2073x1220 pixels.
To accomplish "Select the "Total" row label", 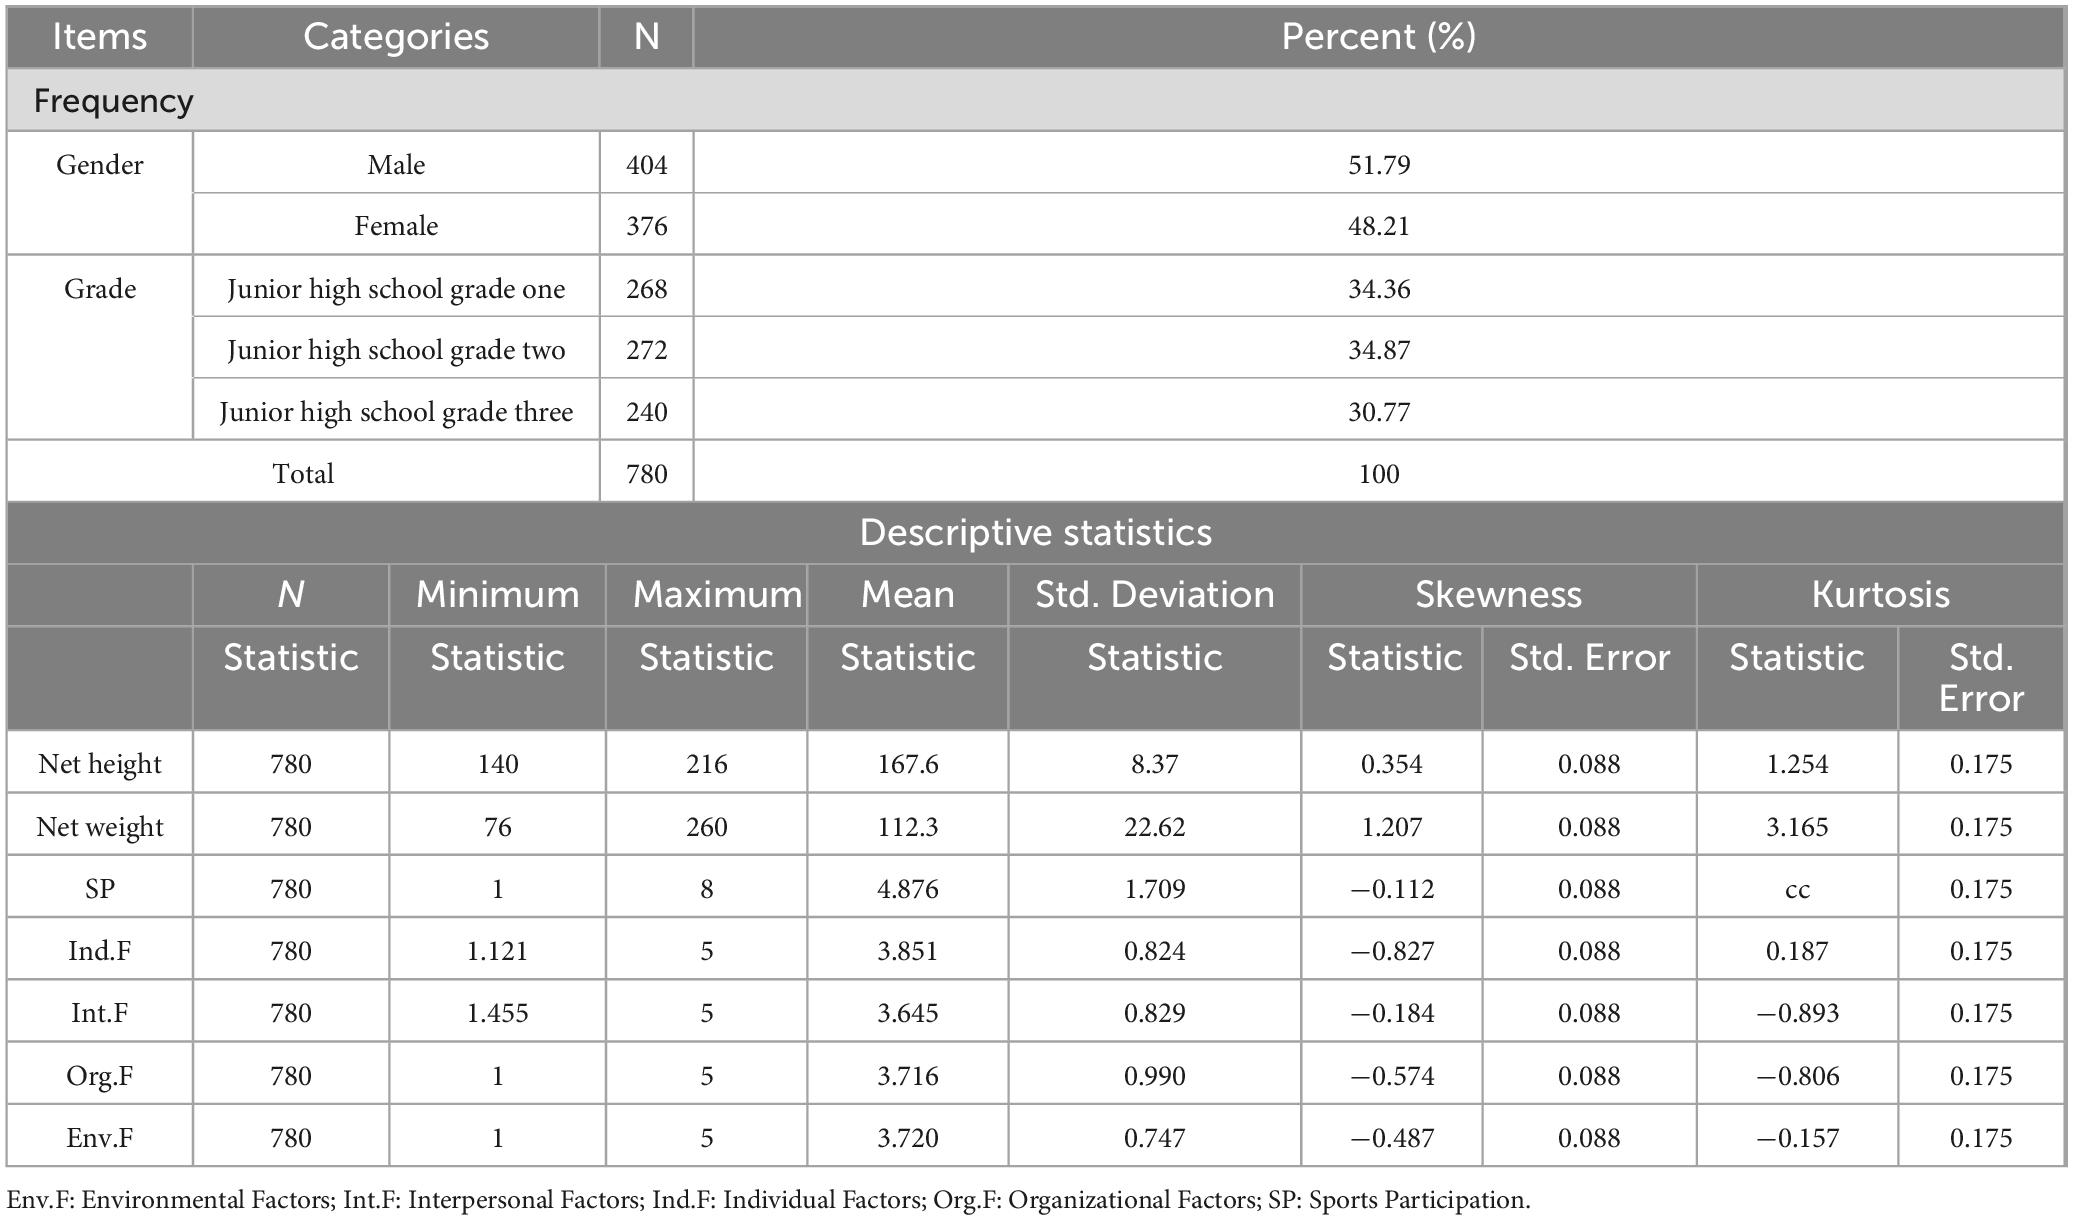I will (x=303, y=474).
